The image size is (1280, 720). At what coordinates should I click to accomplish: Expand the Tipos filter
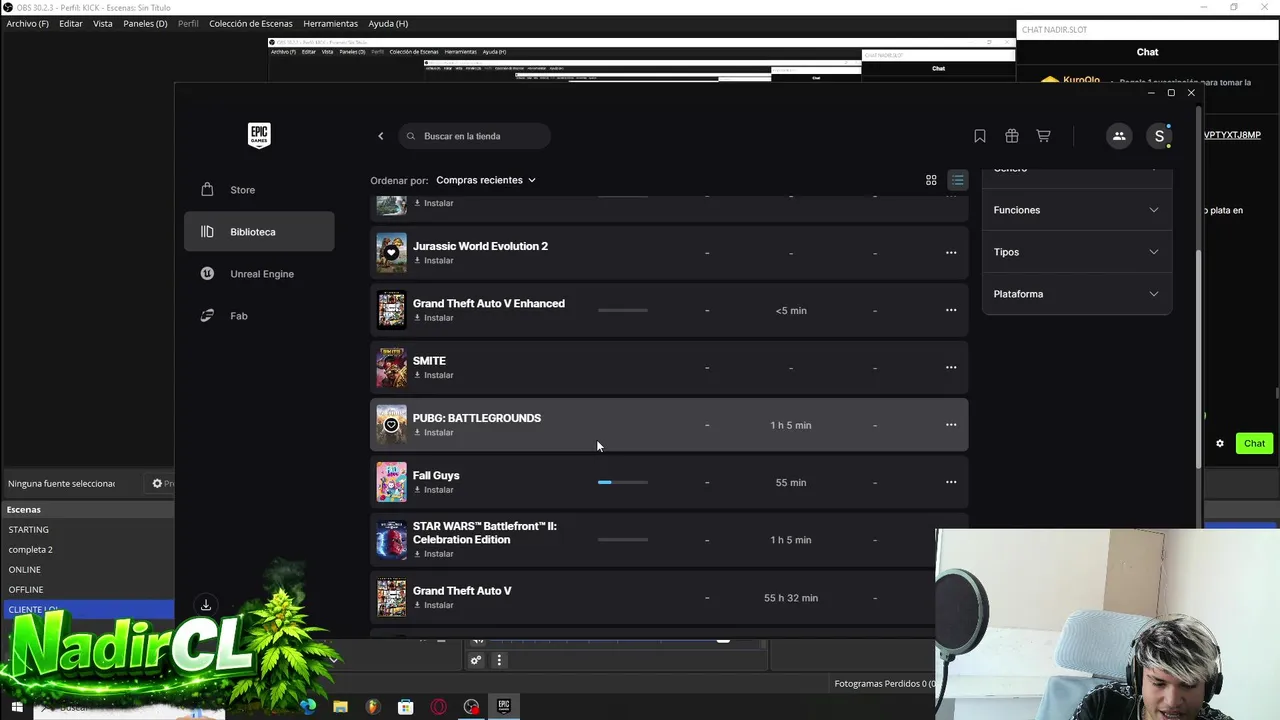[1076, 252]
